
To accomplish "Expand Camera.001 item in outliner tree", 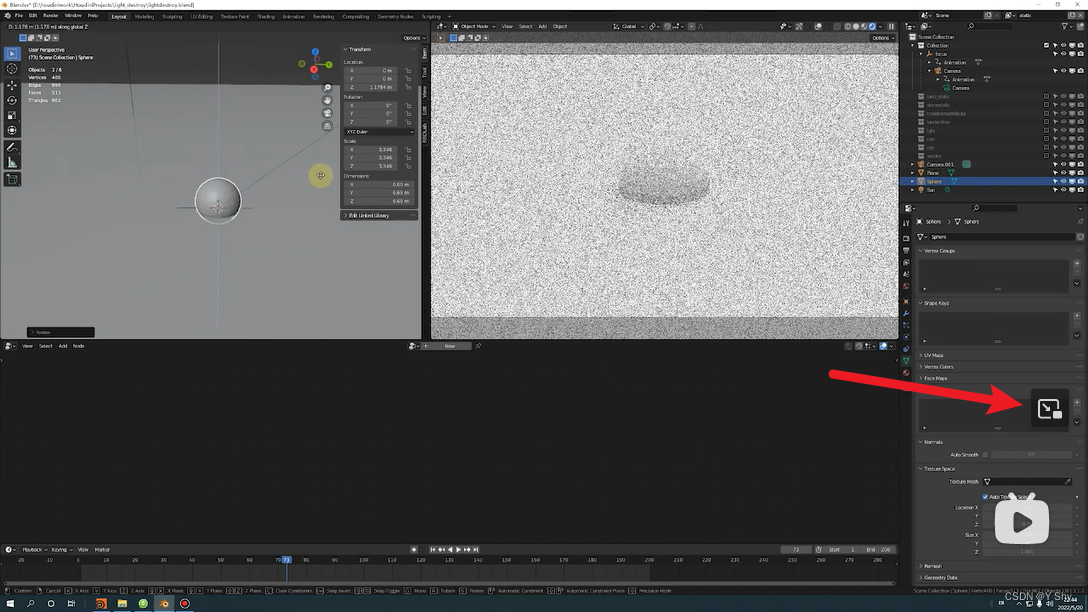I will [x=912, y=164].
